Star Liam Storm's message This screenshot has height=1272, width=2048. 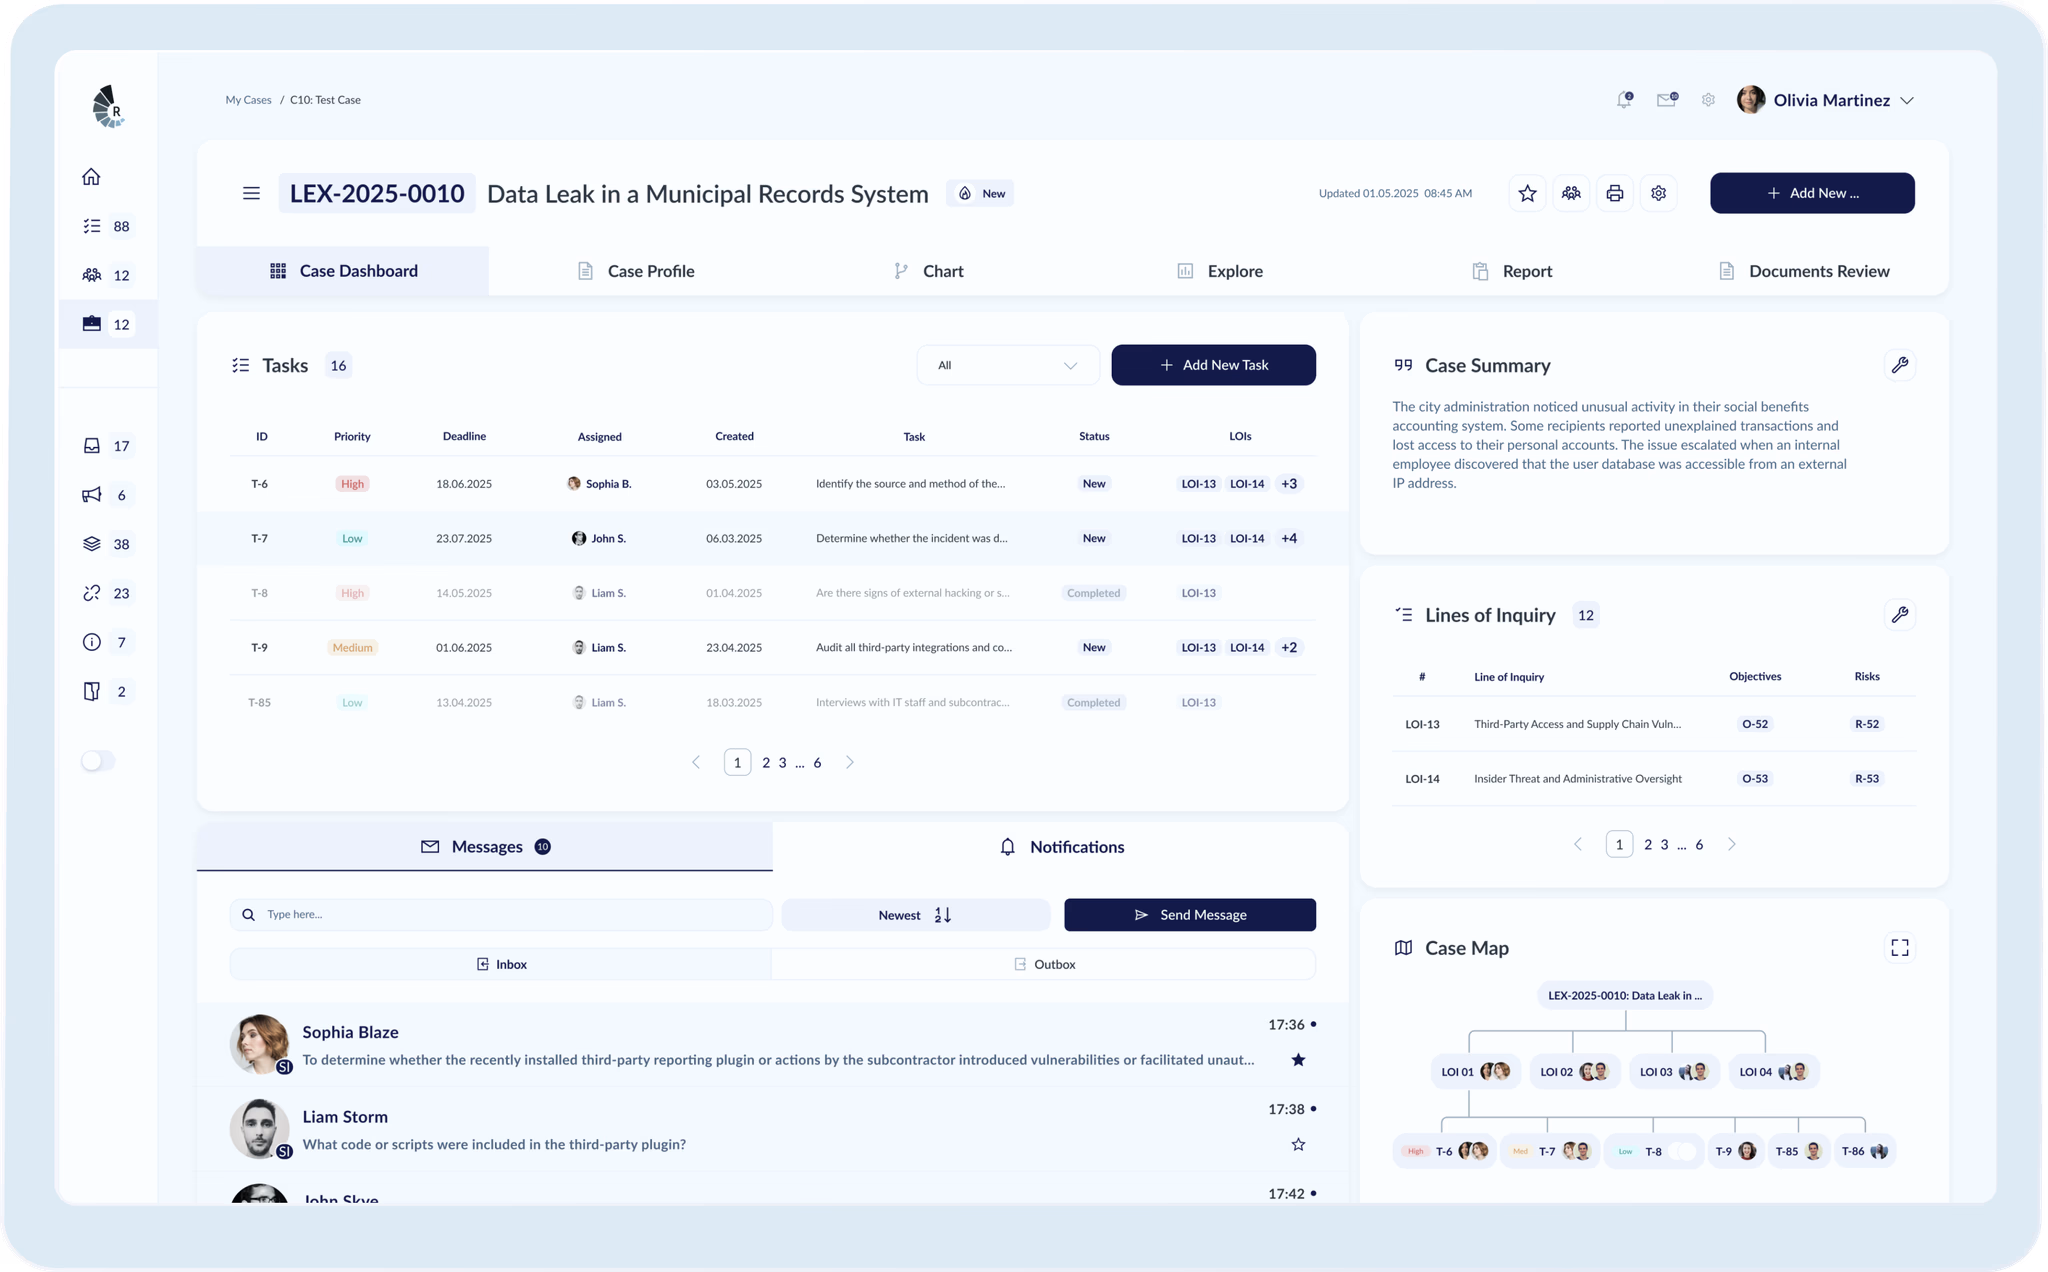click(1298, 1144)
